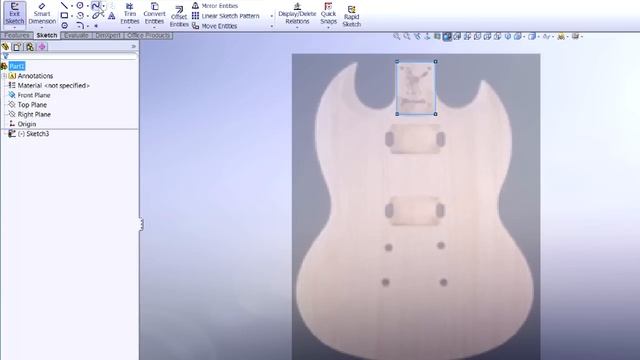Activate the Offset Entities tool

click(x=179, y=16)
